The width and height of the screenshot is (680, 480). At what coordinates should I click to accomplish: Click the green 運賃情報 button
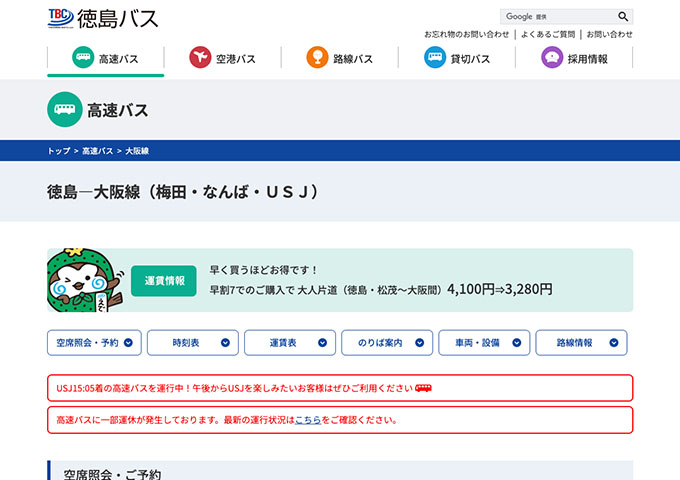[x=163, y=281]
